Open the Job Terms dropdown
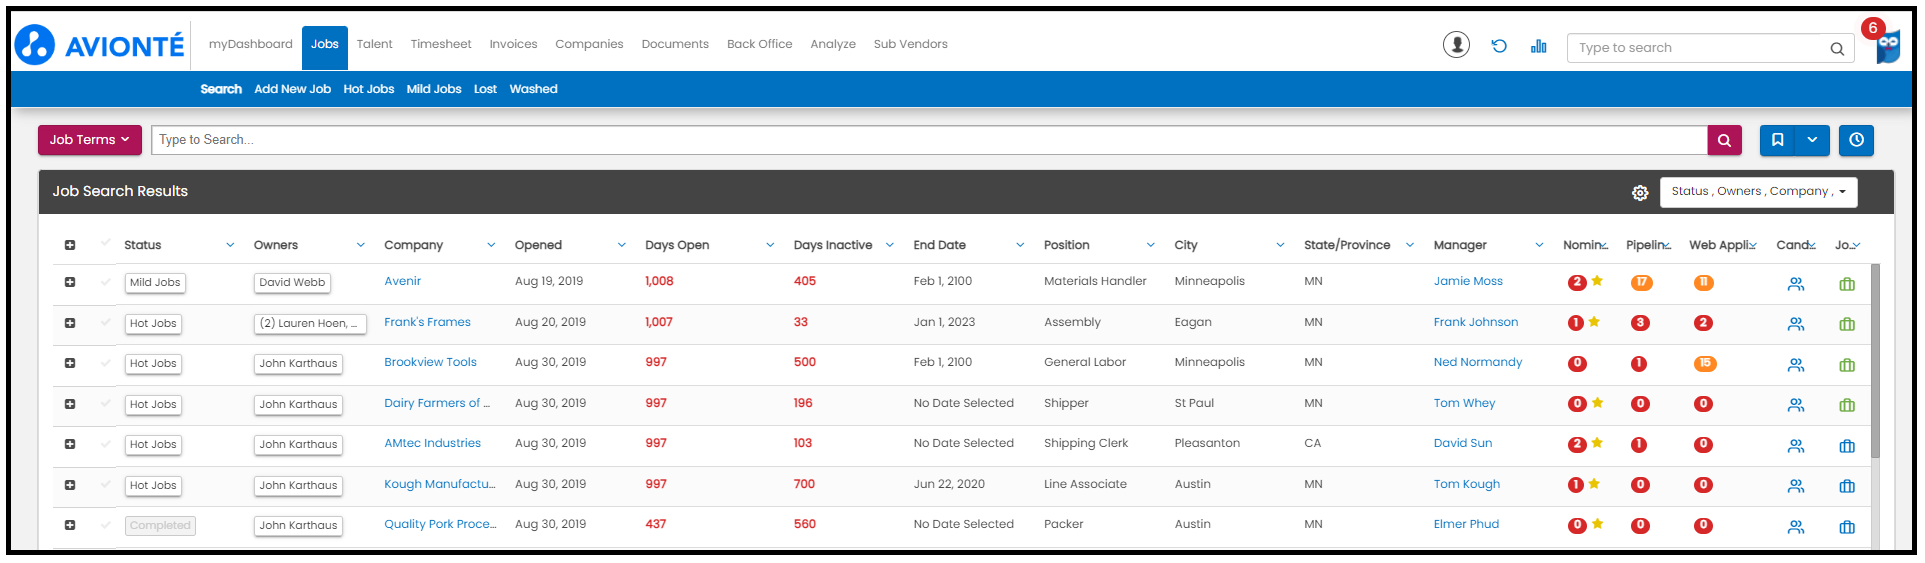 (x=90, y=140)
